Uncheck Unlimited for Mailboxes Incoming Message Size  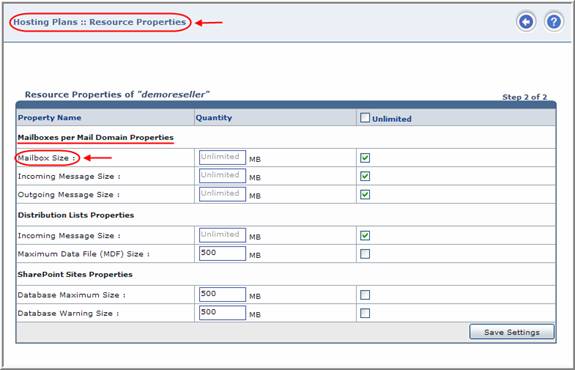[365, 176]
